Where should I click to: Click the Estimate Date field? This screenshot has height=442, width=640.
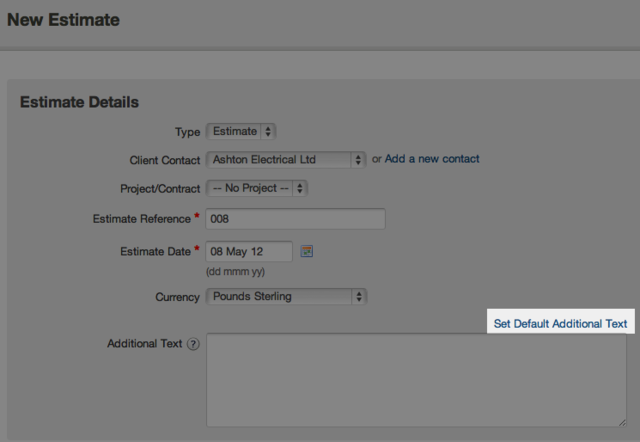248,251
